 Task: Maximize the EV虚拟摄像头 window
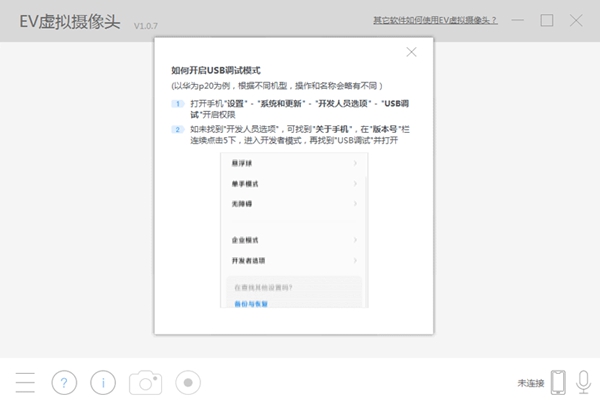547,20
